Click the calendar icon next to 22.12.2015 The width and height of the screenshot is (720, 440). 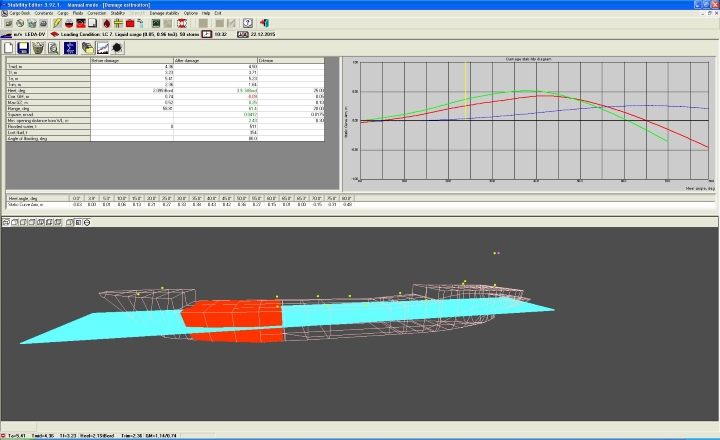click(x=242, y=34)
